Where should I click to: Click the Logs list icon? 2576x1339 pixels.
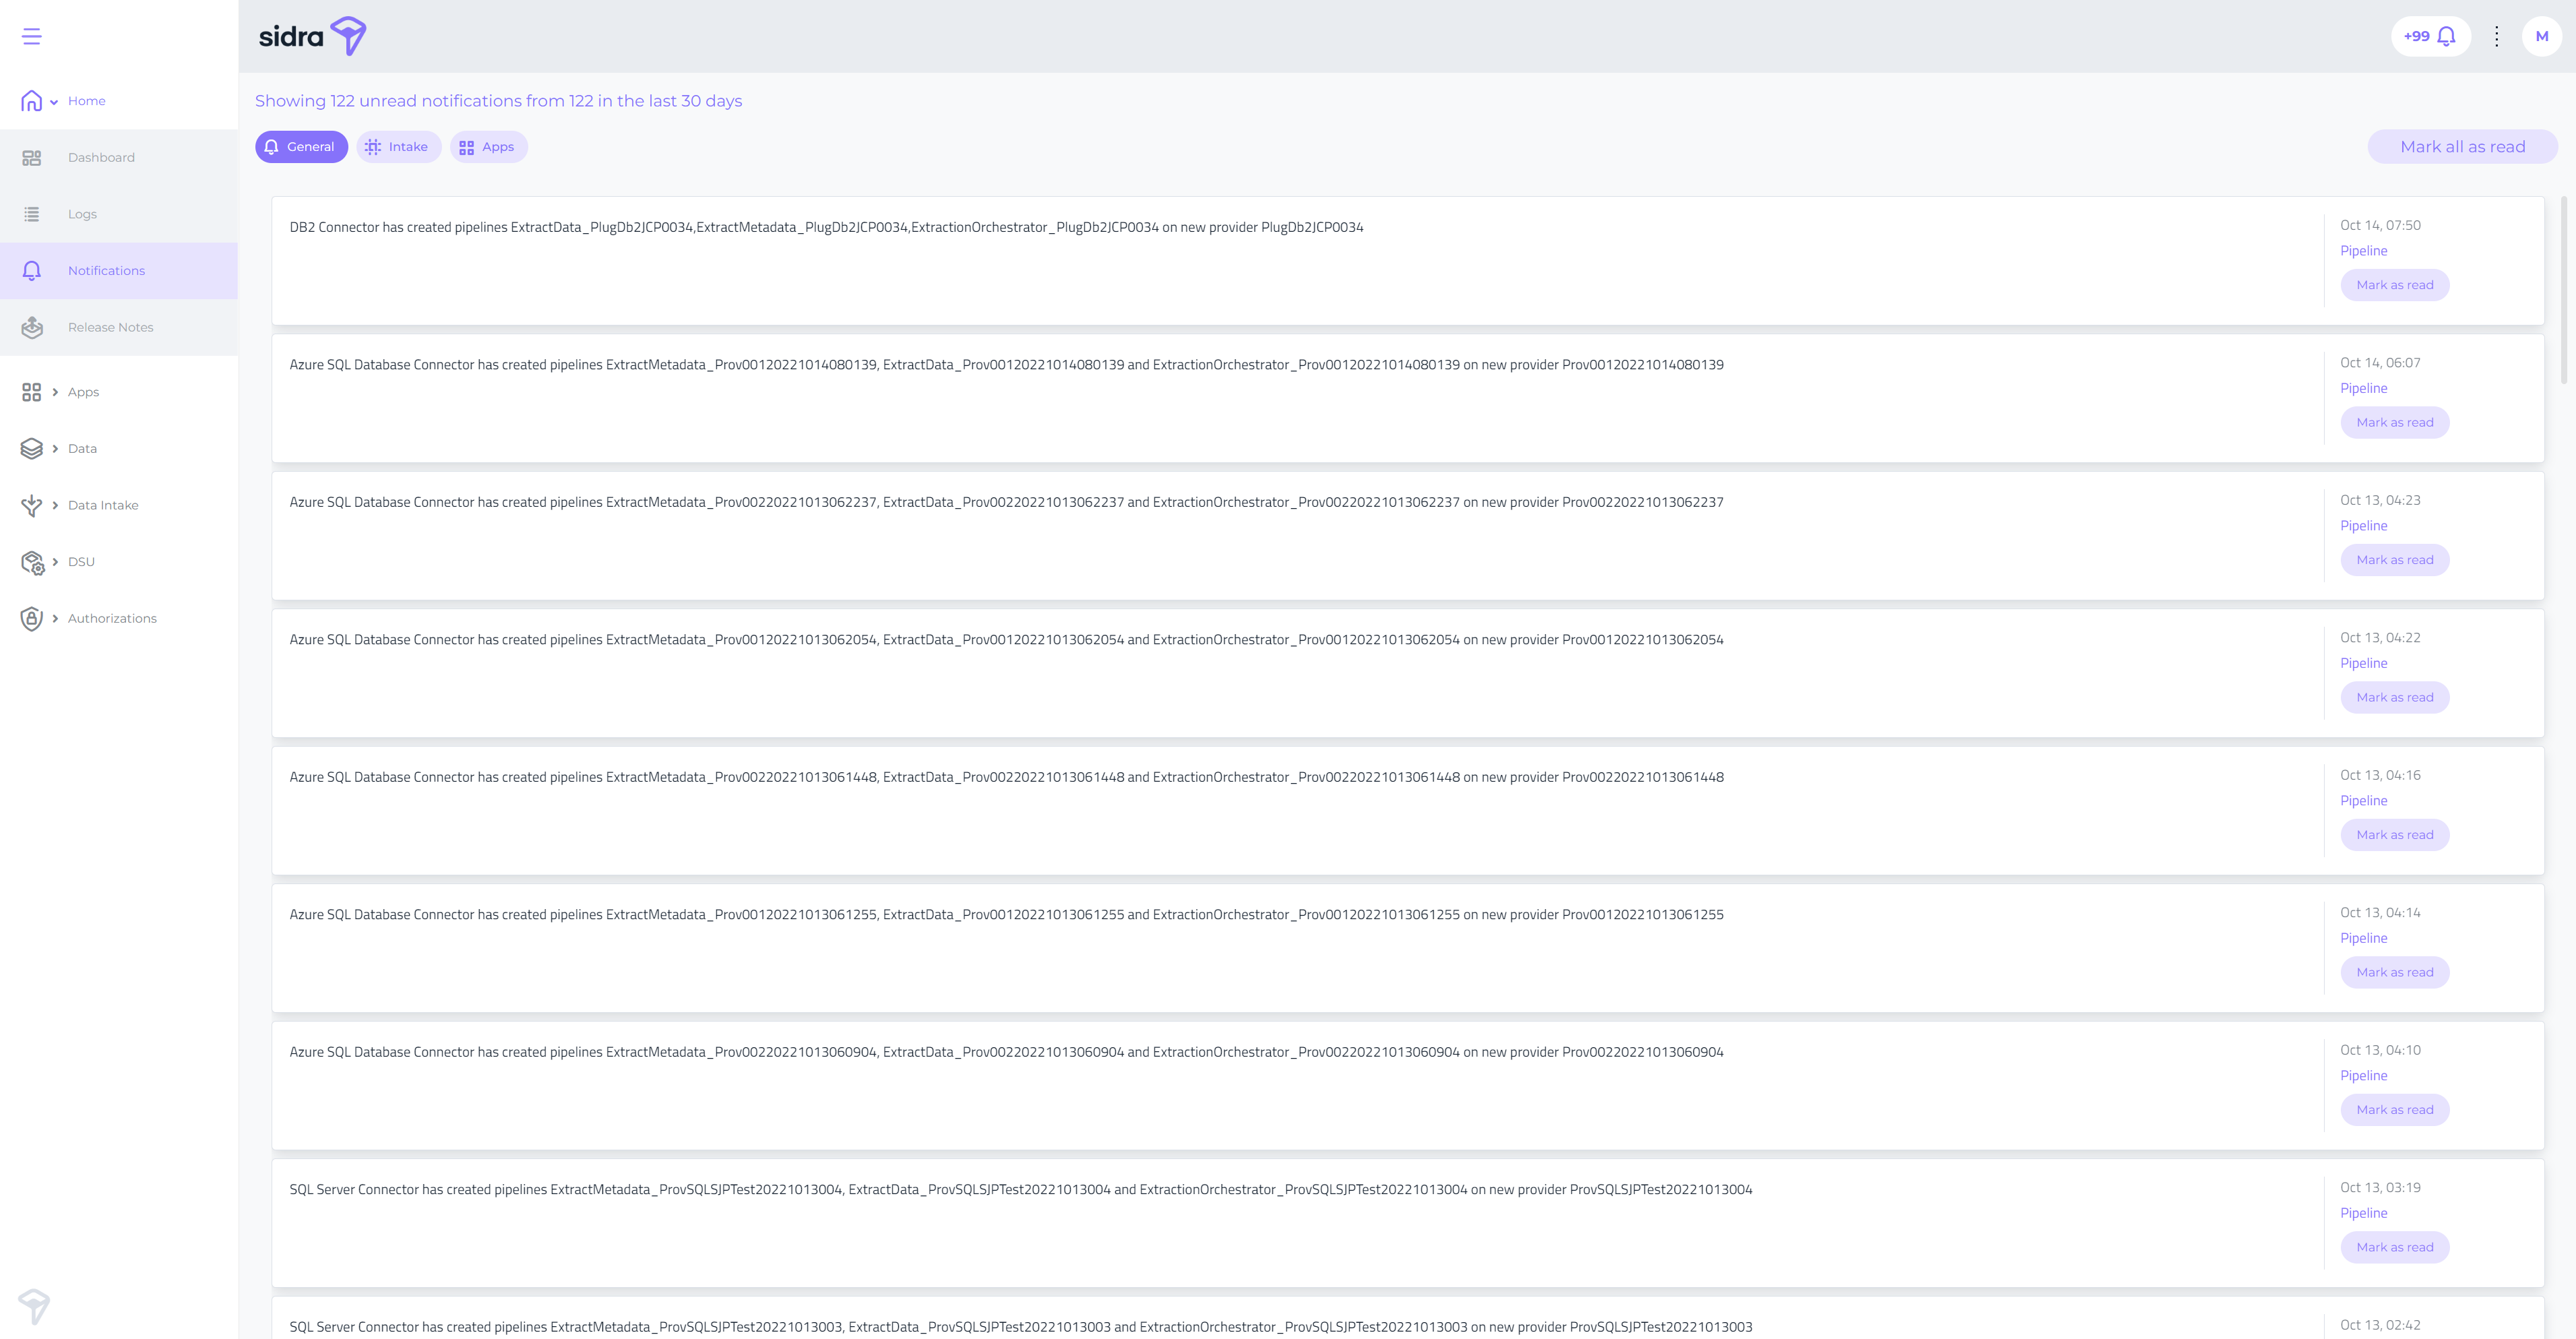coord(32,214)
